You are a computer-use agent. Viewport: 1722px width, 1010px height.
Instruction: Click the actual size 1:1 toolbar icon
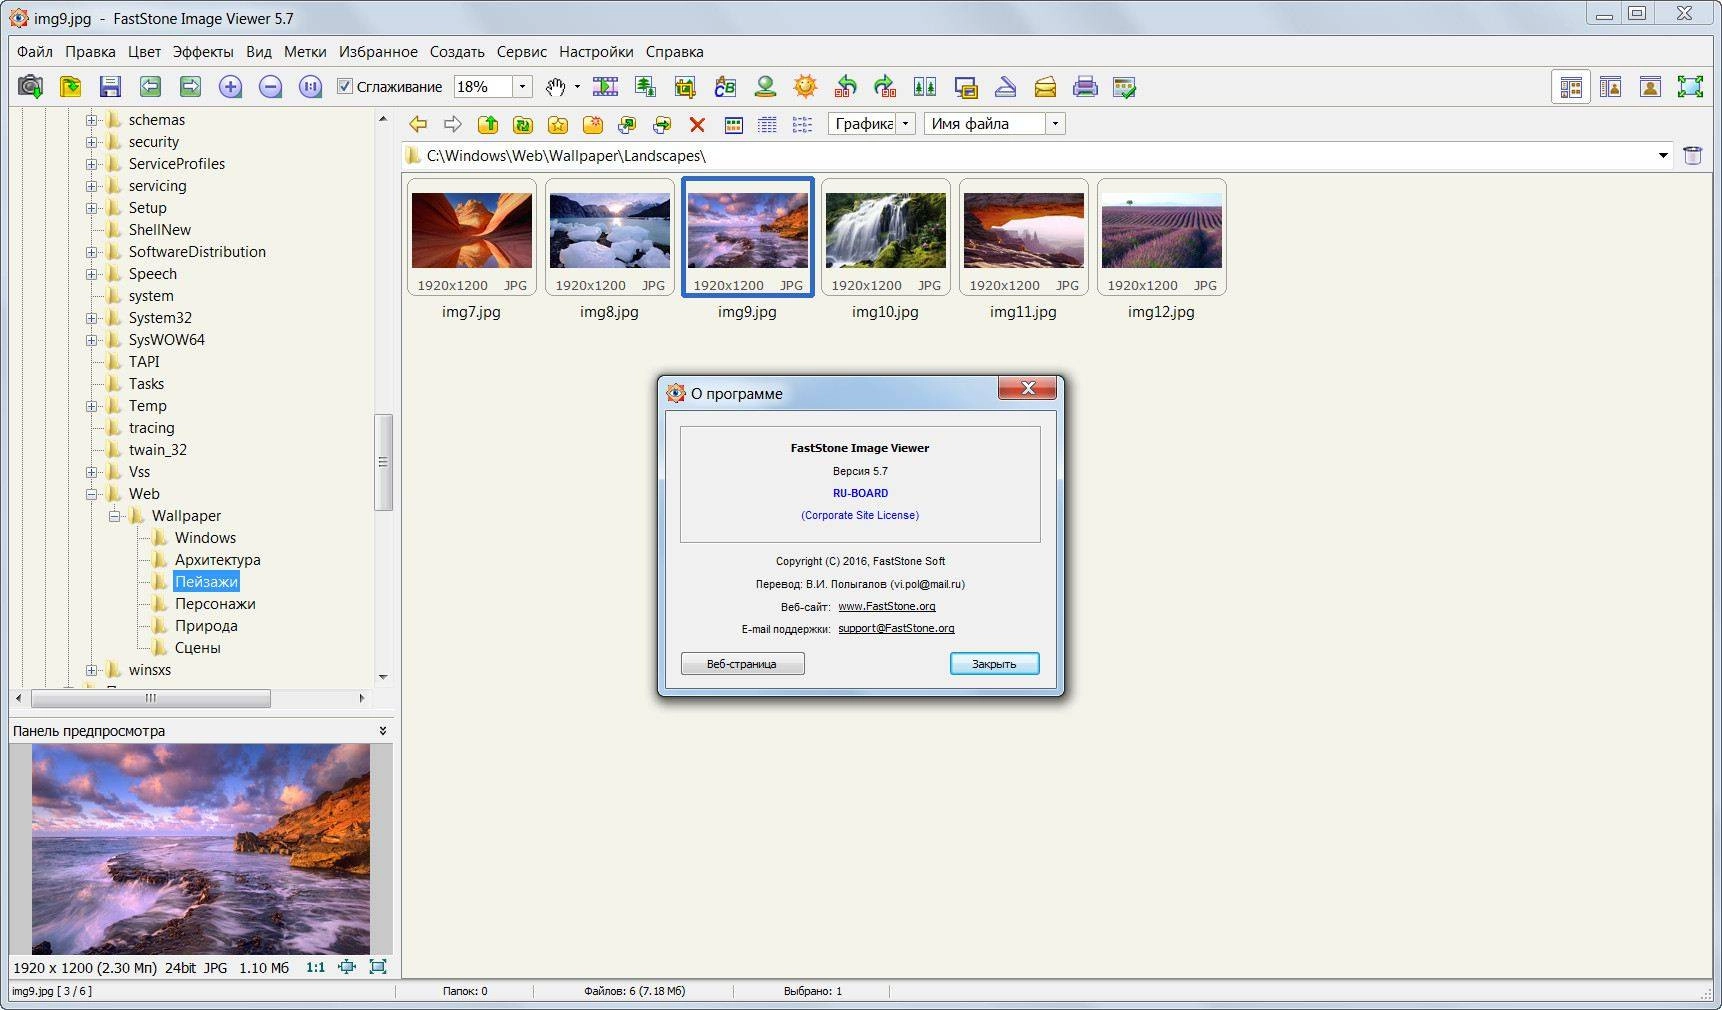click(x=311, y=87)
